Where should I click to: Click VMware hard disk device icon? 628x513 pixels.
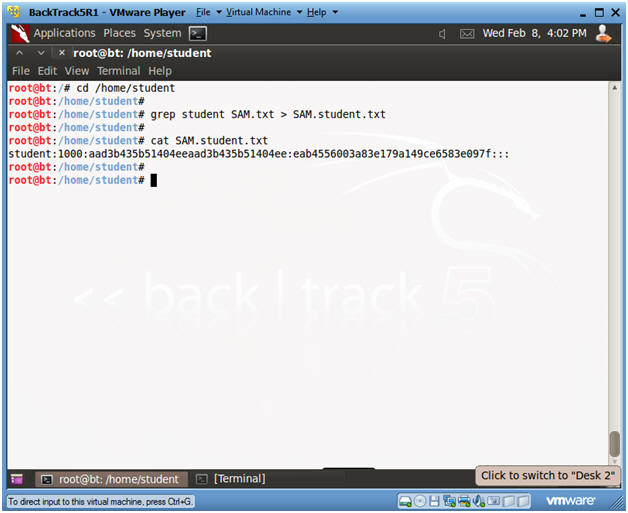pos(405,501)
